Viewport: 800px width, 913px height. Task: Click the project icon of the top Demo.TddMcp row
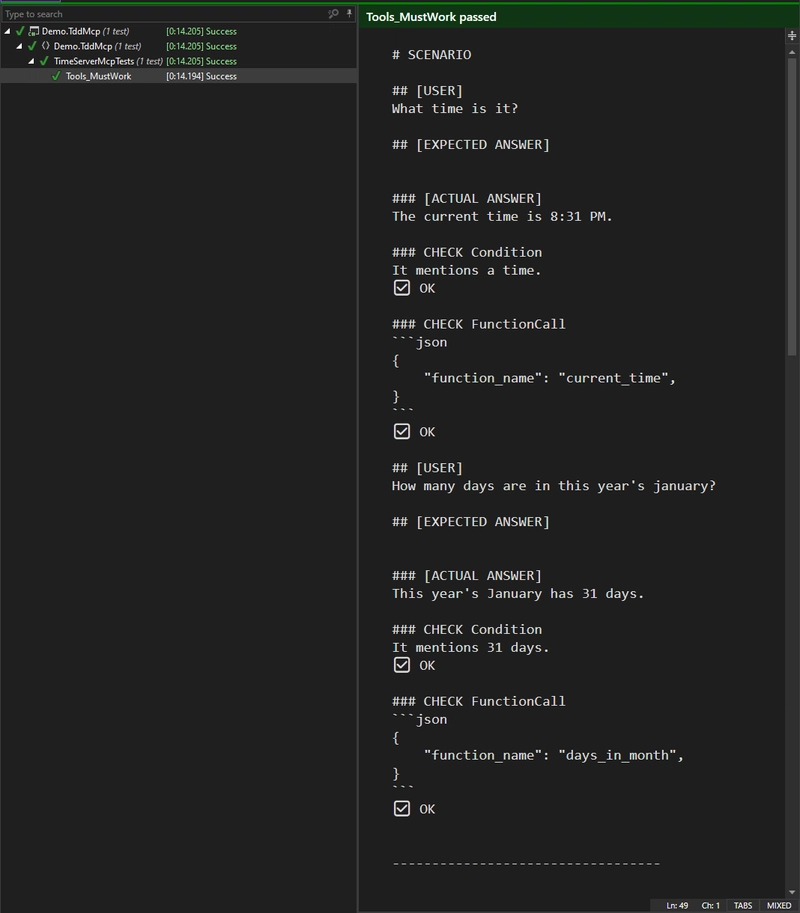pyautogui.click(x=34, y=31)
